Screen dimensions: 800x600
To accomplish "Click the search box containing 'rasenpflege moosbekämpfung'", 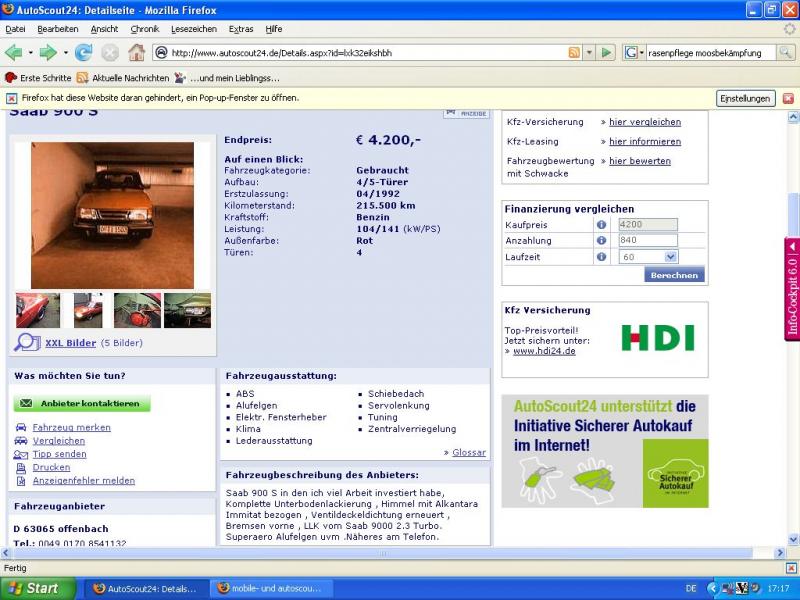I will coord(711,53).
